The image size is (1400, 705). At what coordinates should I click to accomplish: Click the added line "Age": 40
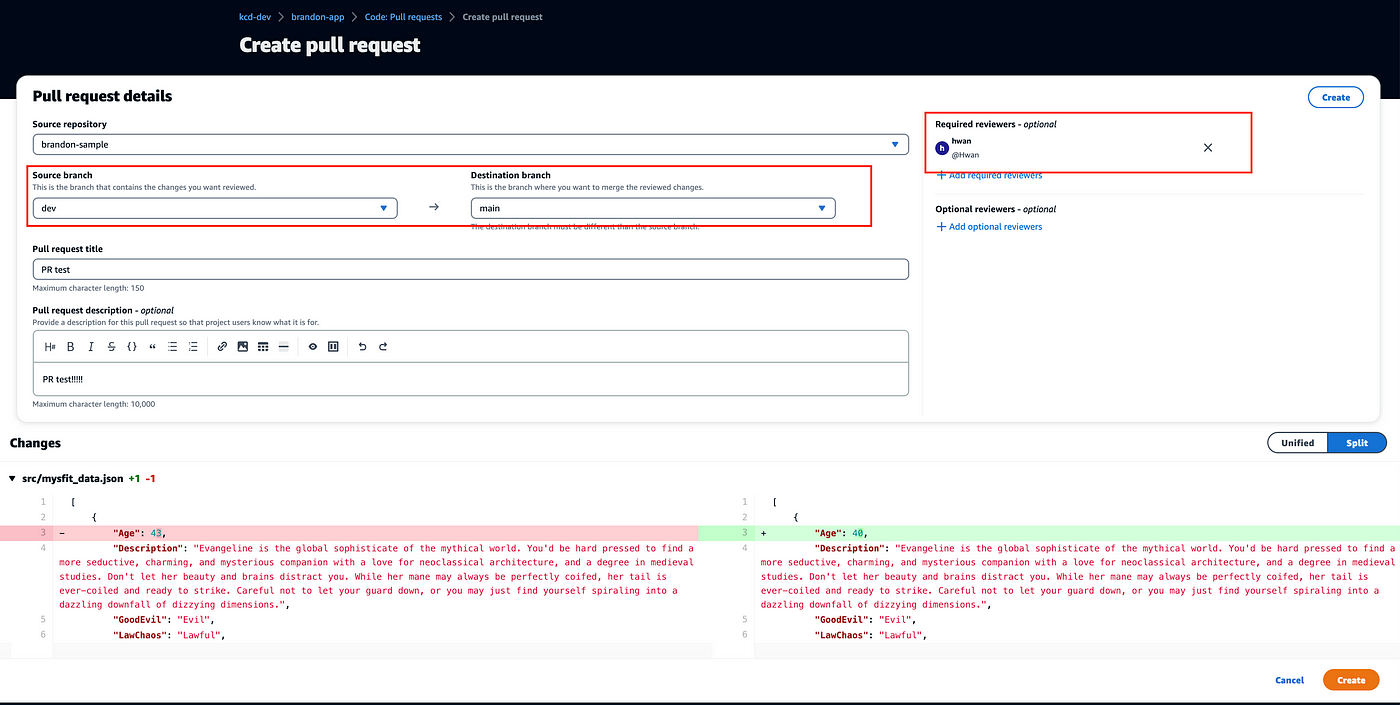[1048, 533]
